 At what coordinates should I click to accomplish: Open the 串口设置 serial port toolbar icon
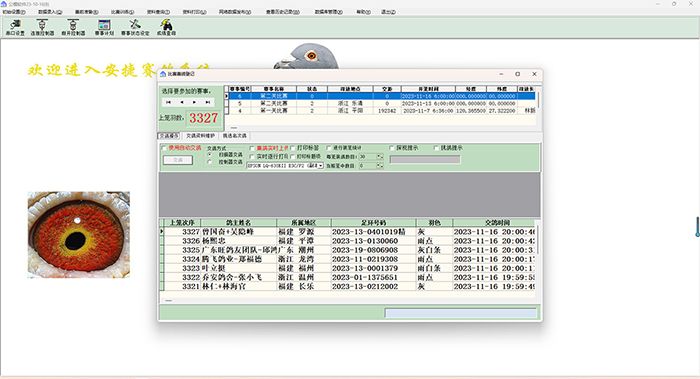click(15, 27)
